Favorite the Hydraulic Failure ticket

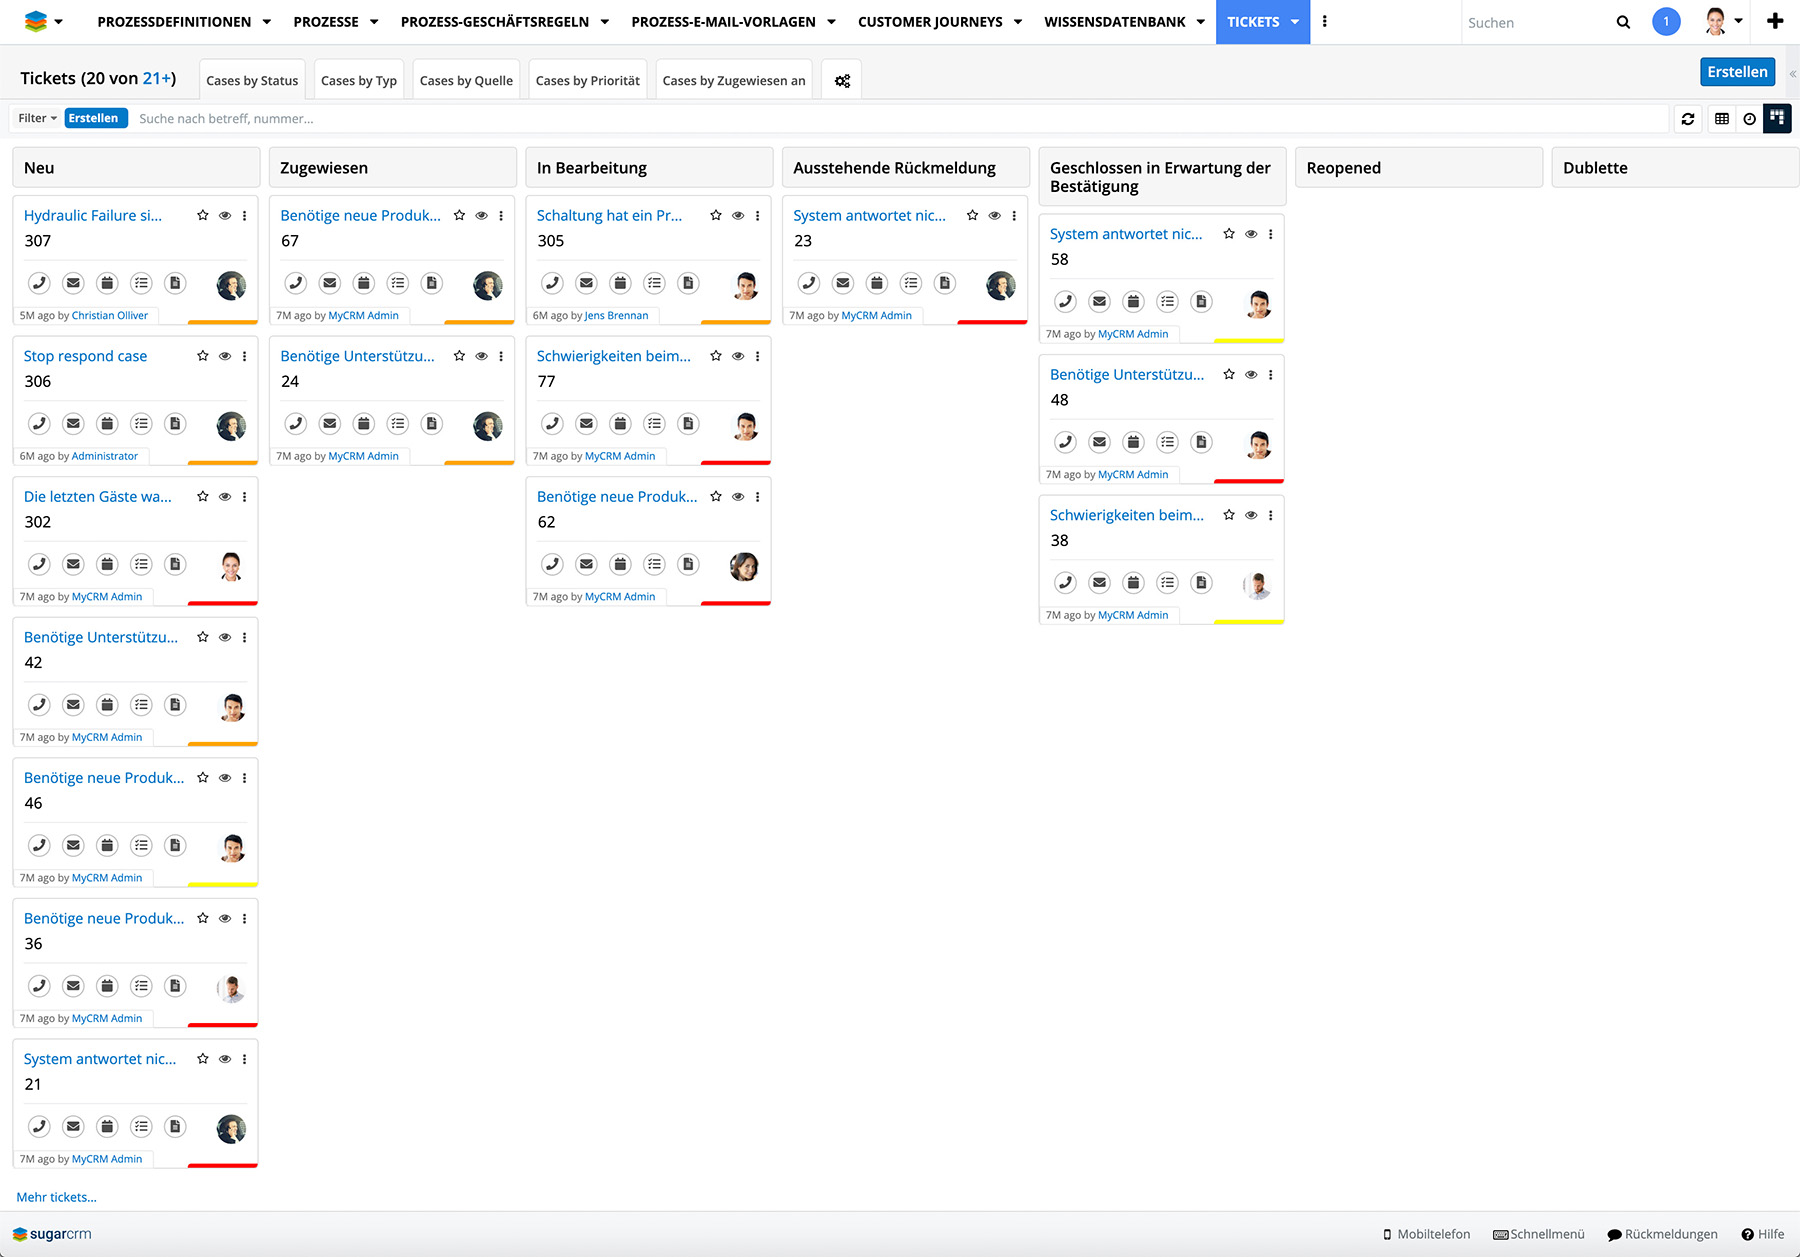[x=203, y=215]
